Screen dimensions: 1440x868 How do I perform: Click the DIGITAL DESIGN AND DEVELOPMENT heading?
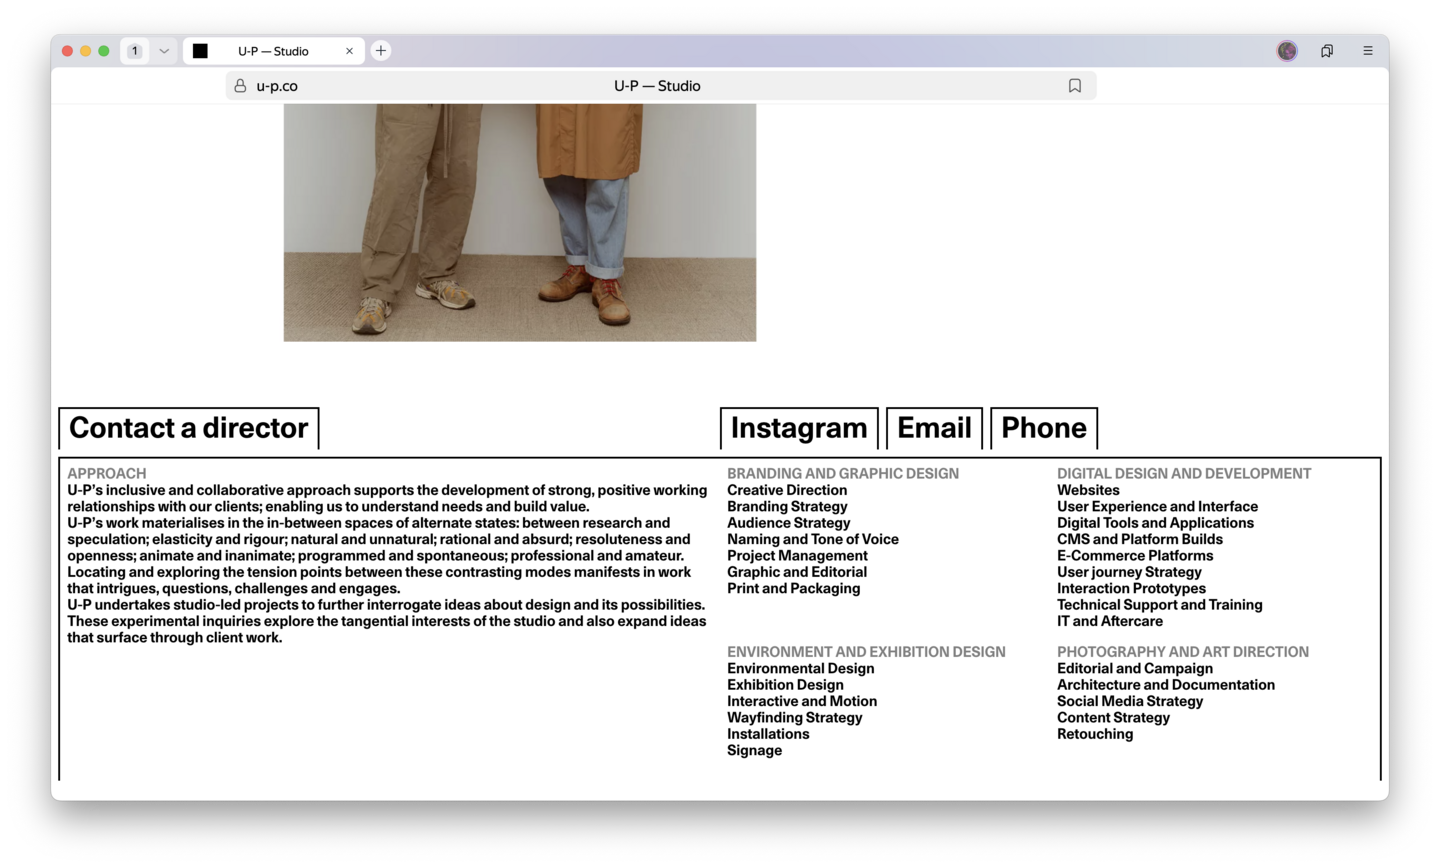[1184, 474]
